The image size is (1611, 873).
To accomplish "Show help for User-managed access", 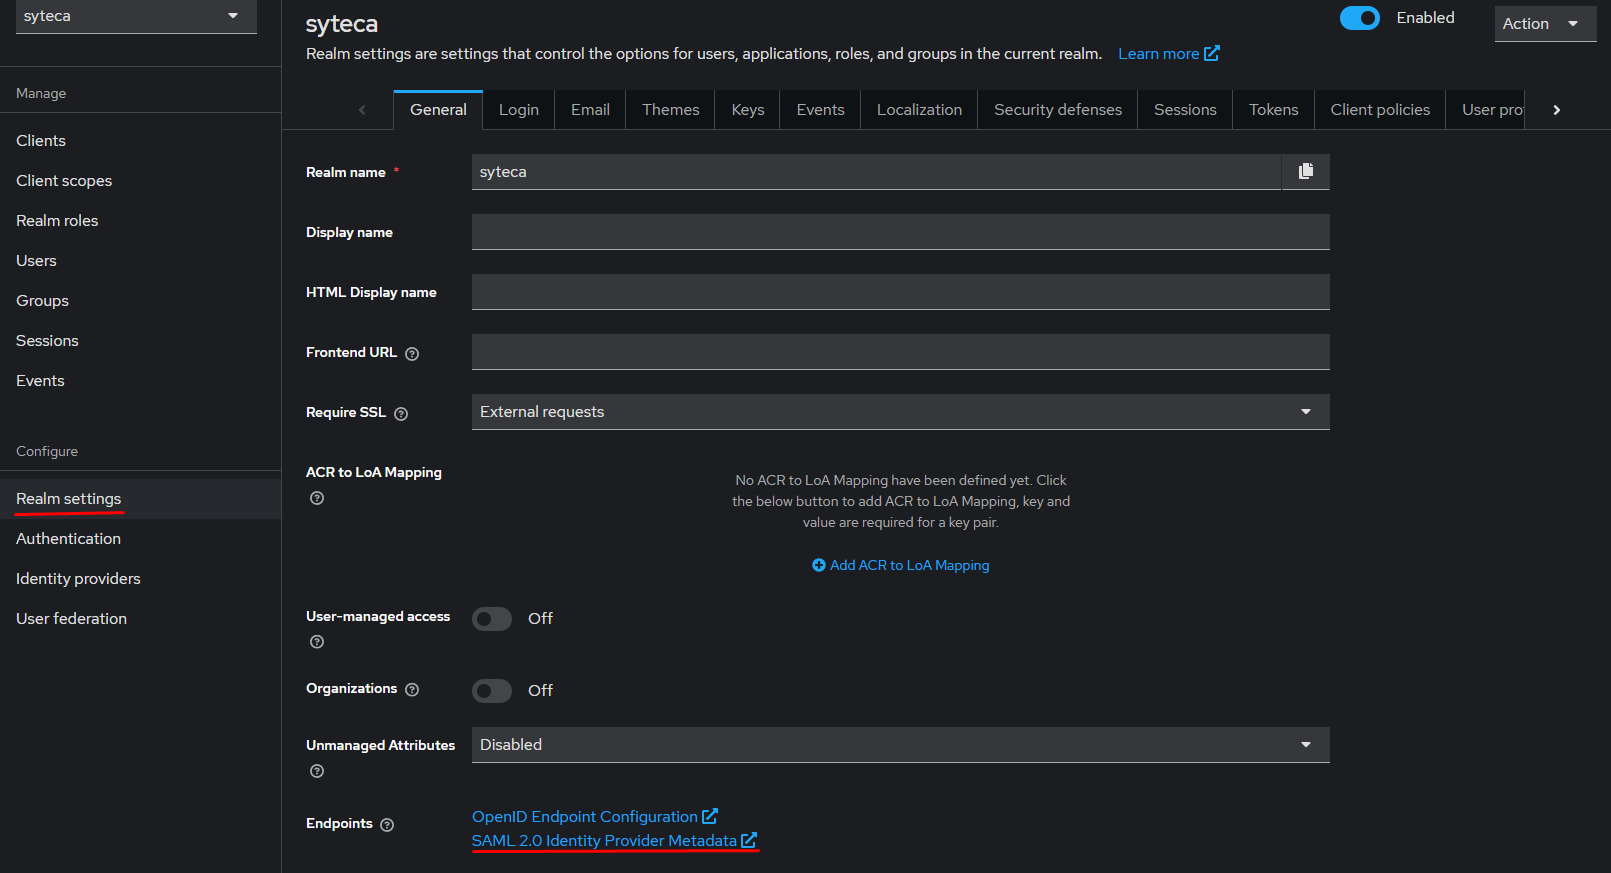I will (x=317, y=642).
